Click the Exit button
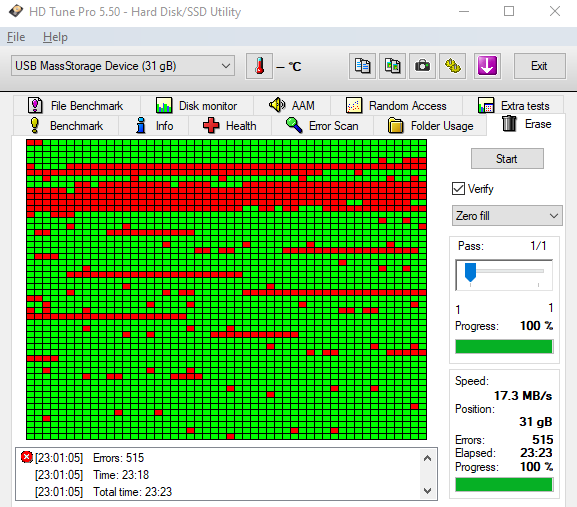 click(539, 66)
